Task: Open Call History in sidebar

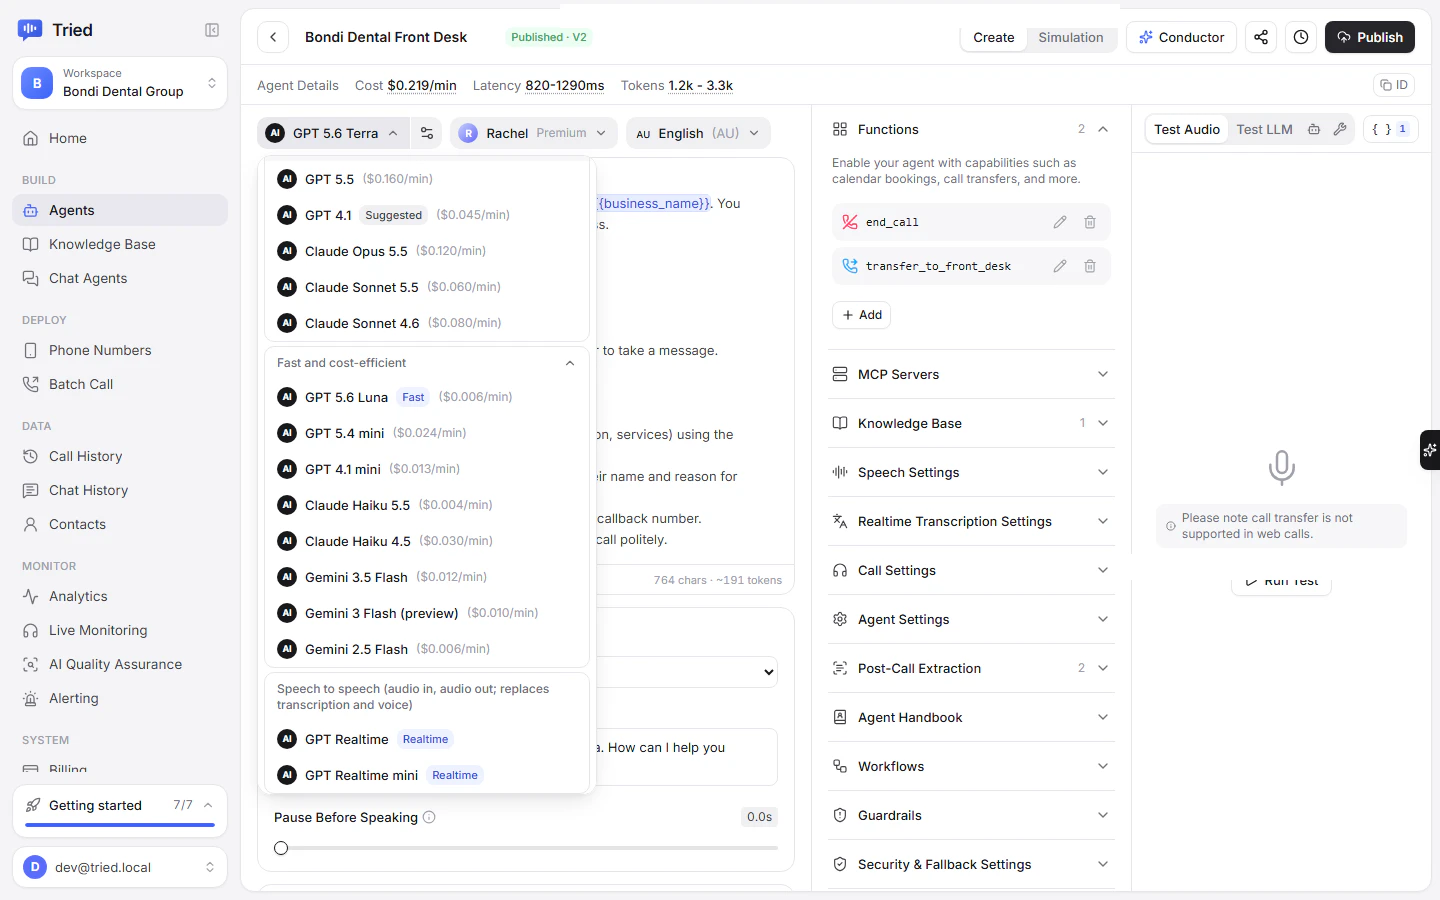Action: tap(120, 456)
